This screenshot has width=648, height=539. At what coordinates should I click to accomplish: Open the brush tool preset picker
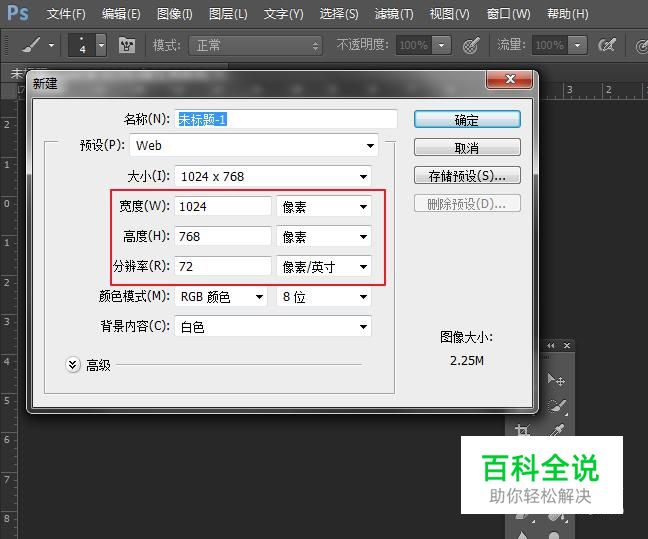(x=31, y=45)
